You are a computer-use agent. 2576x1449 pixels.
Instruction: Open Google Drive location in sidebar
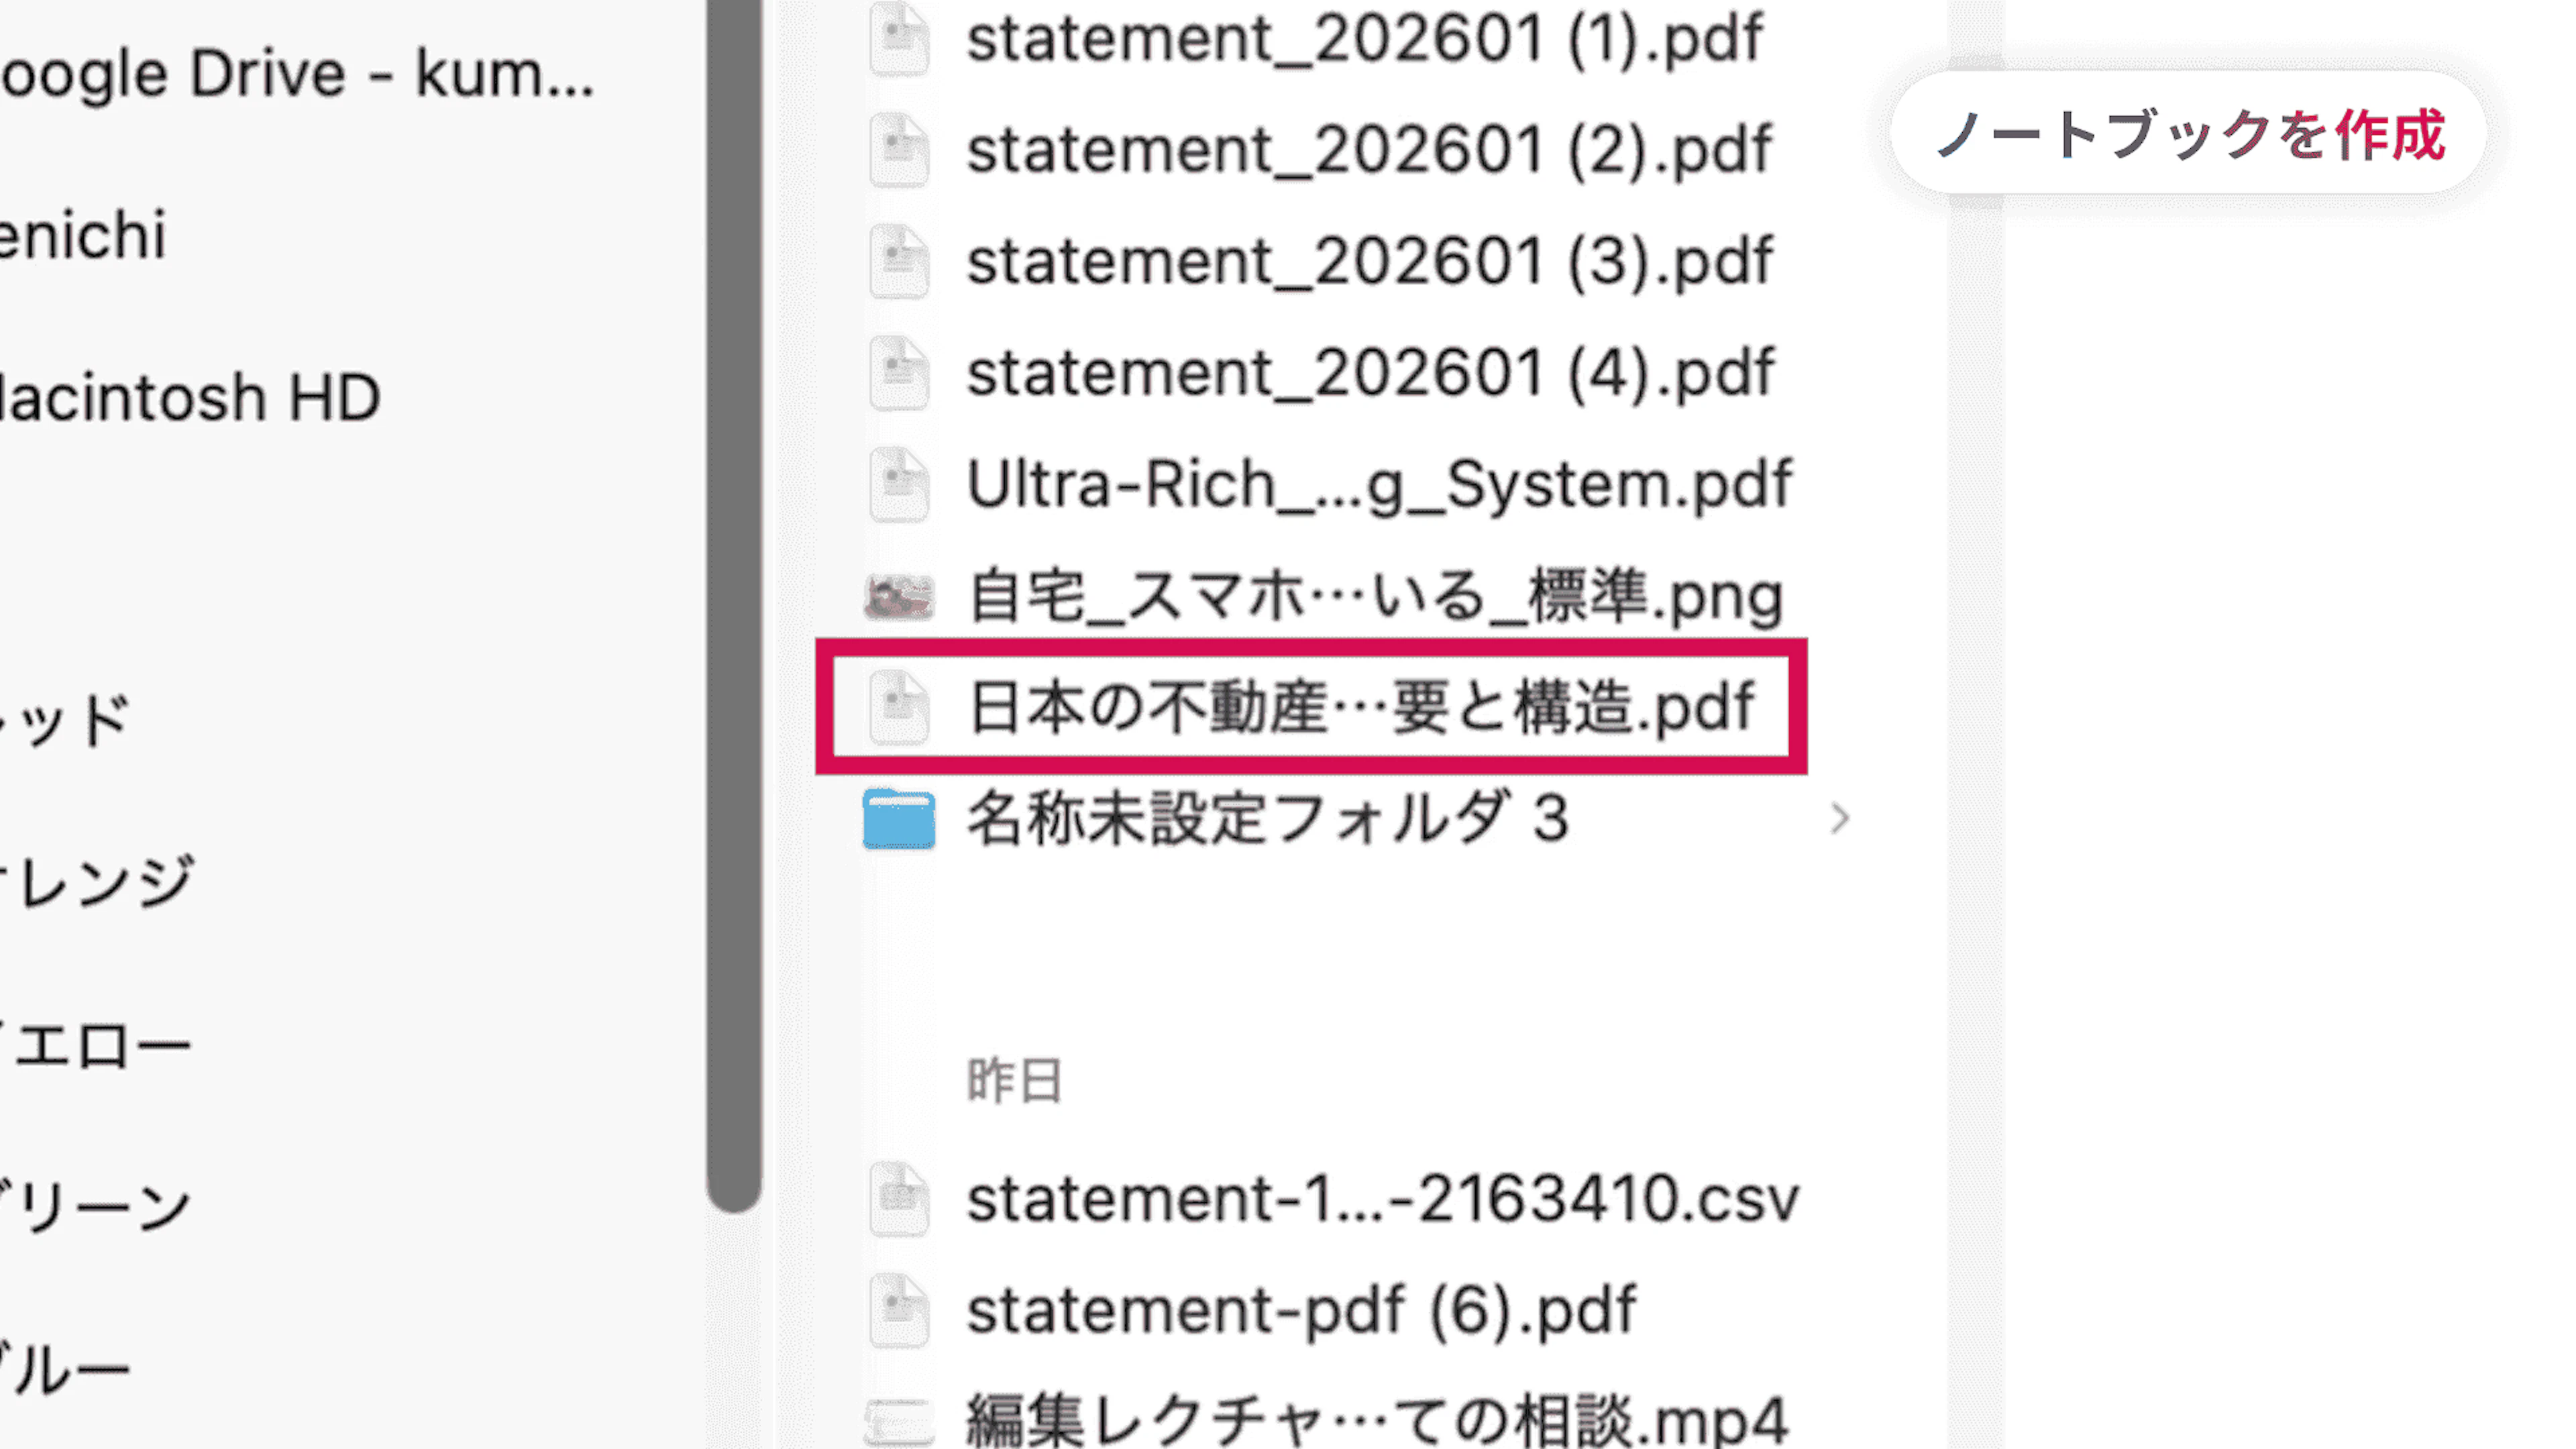[297, 75]
